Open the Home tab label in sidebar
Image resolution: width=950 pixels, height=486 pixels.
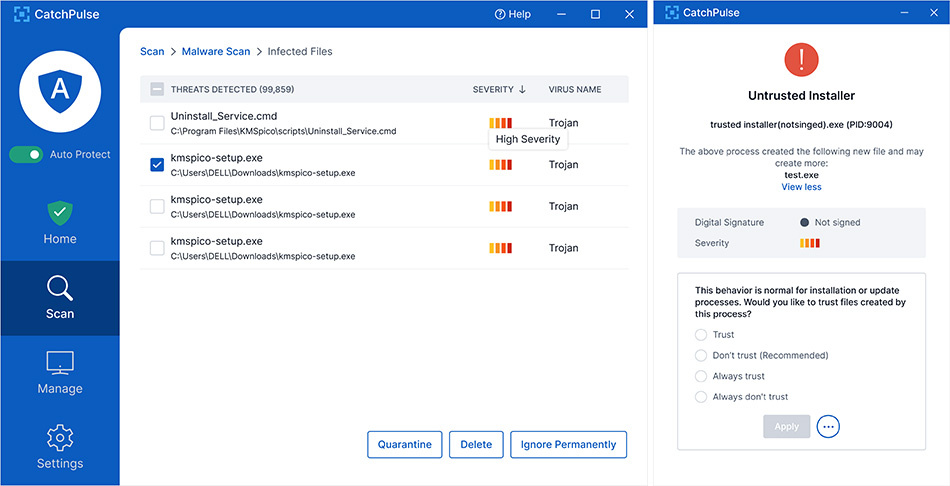tap(60, 239)
